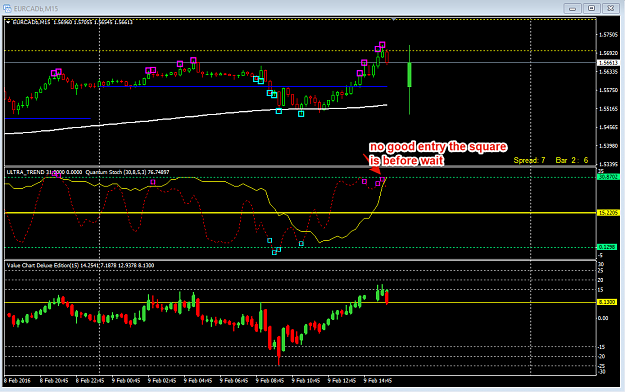Select the EURCADb,M15 OHLC label in chart
Viewport: 625px width, 392px height.
73,22
